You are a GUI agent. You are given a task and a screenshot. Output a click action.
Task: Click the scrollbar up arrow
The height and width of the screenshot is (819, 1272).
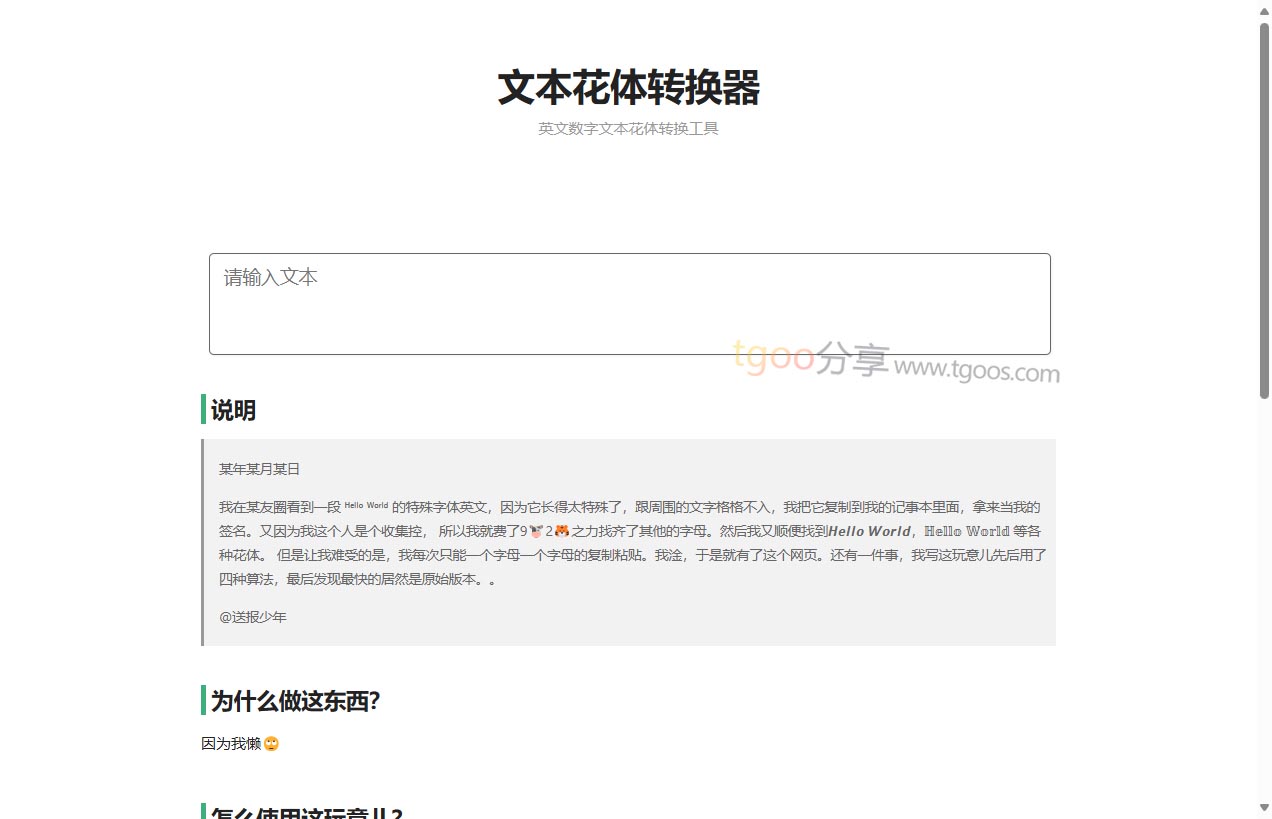[x=1264, y=9]
